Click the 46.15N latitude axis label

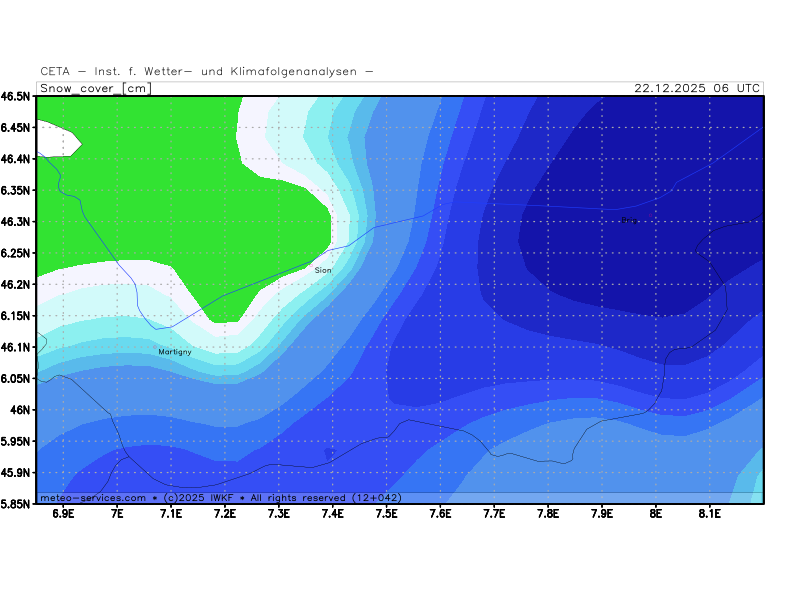click(16, 316)
